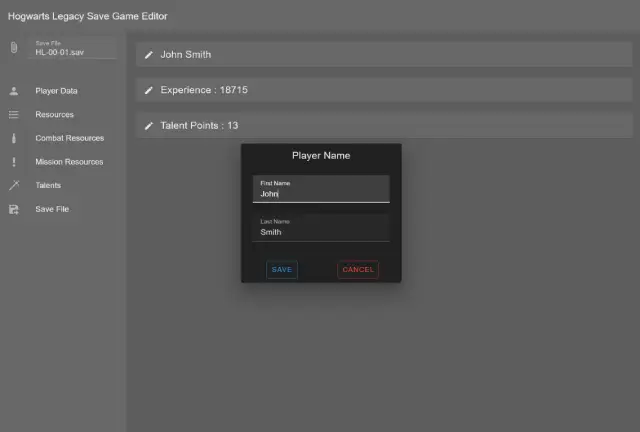Click the John Smith name row
Image resolution: width=640 pixels, height=432 pixels.
pos(384,54)
